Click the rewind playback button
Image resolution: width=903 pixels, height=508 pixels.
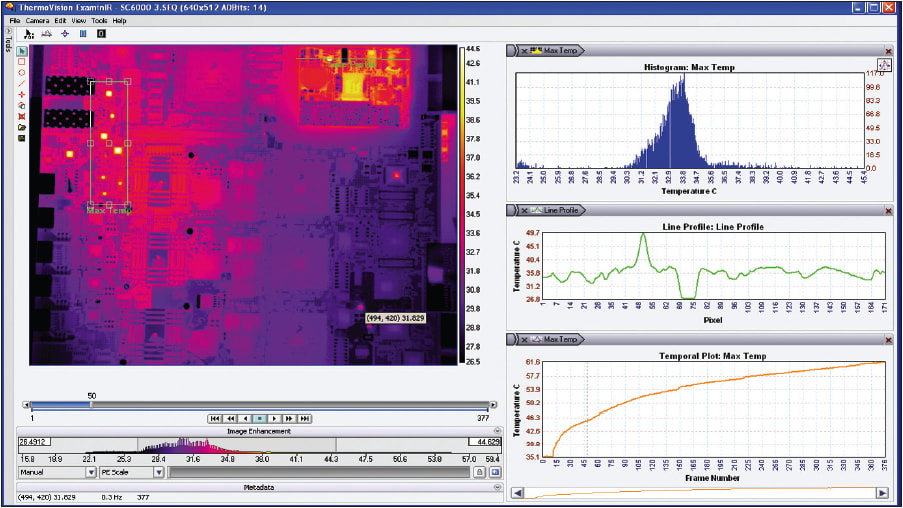coord(230,419)
